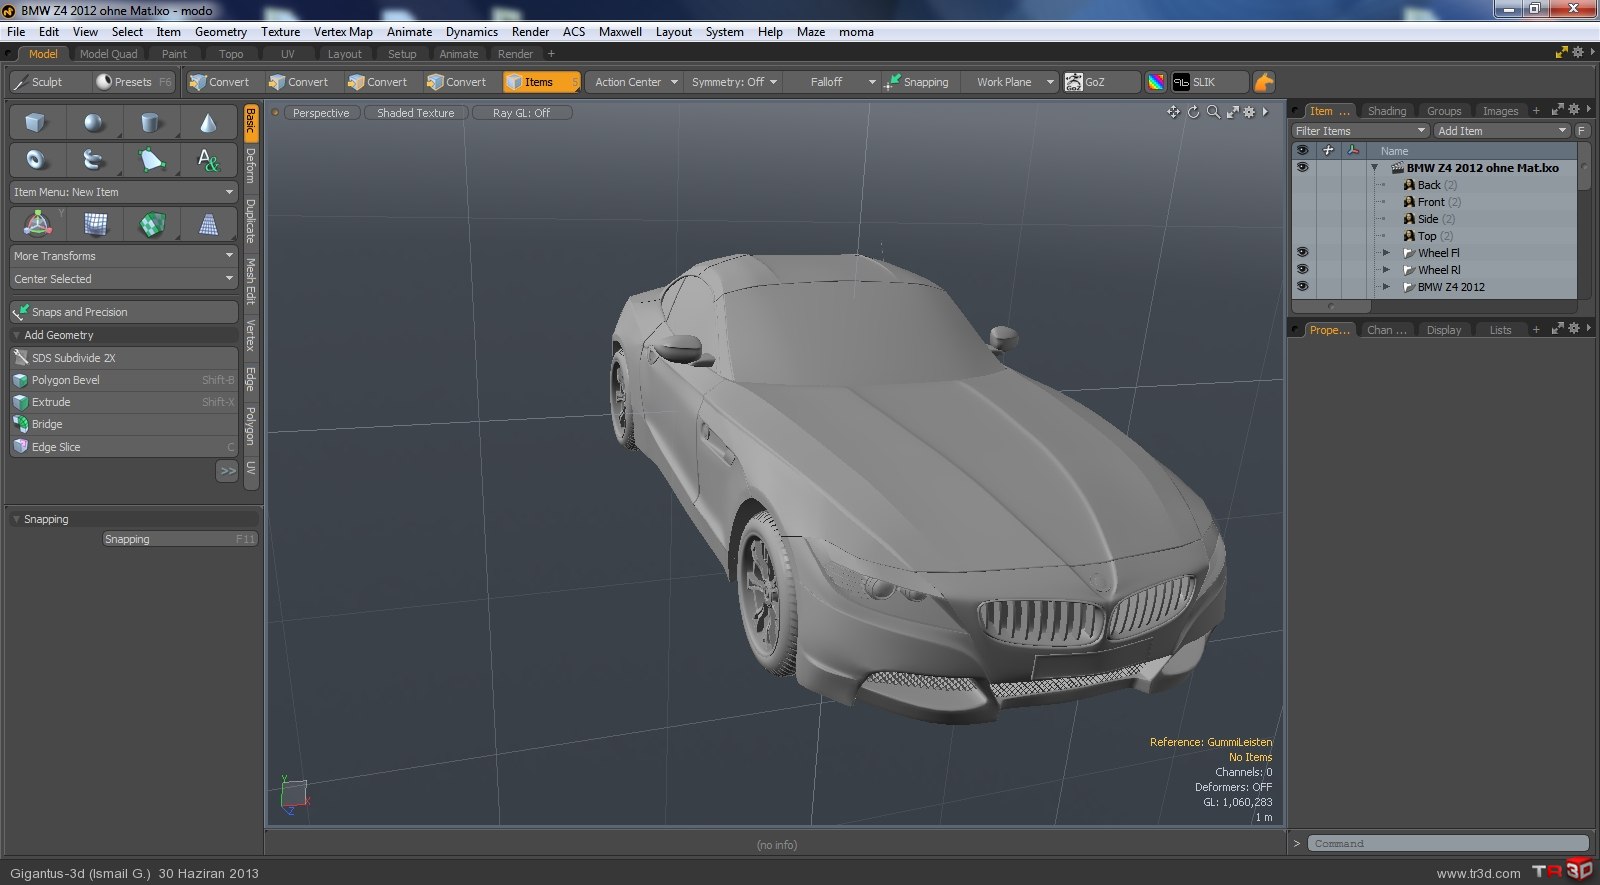
Task: Activate the Extrude tool
Action: click(124, 402)
